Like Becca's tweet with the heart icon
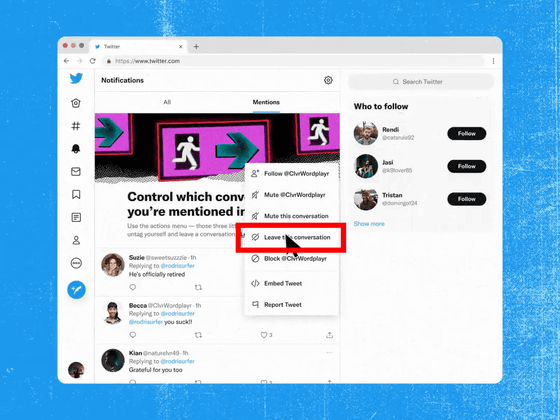The height and width of the screenshot is (420, 560). 264,335
